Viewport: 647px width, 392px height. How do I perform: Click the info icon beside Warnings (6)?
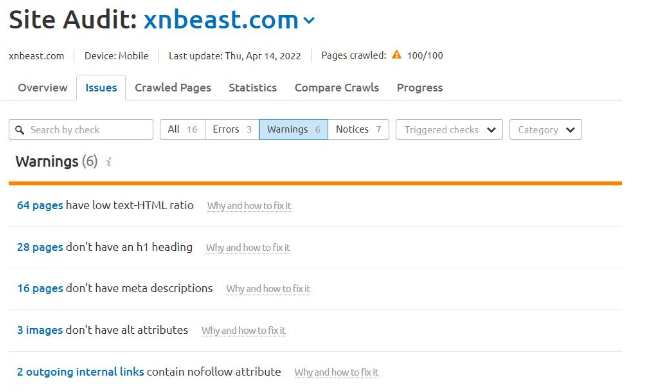[109, 162]
